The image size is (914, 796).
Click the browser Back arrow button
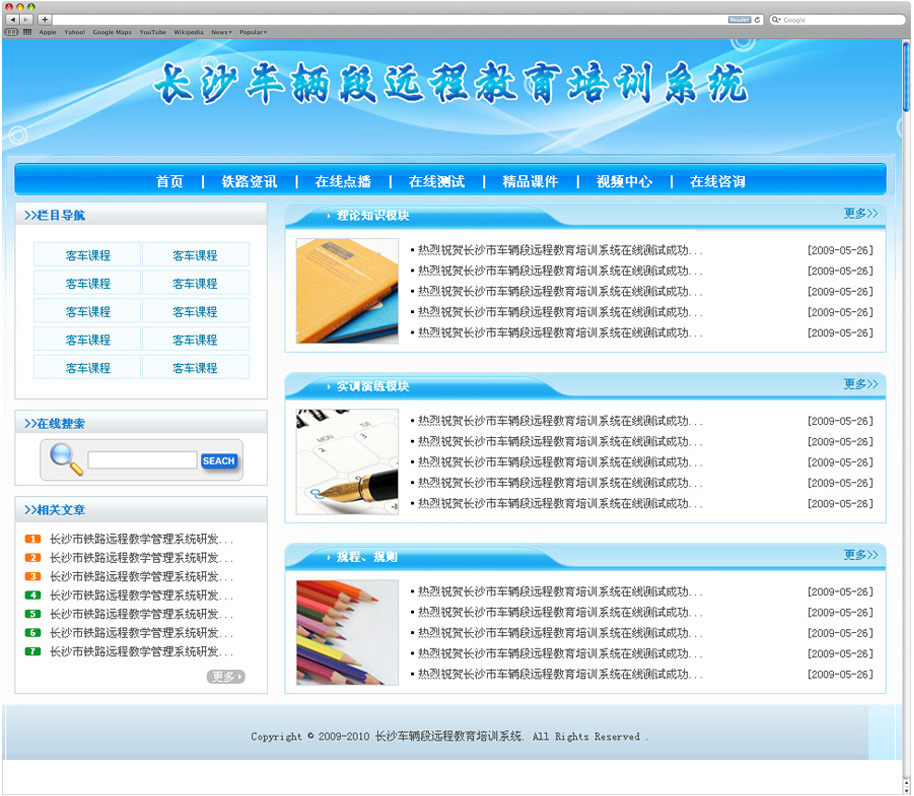click(12, 20)
